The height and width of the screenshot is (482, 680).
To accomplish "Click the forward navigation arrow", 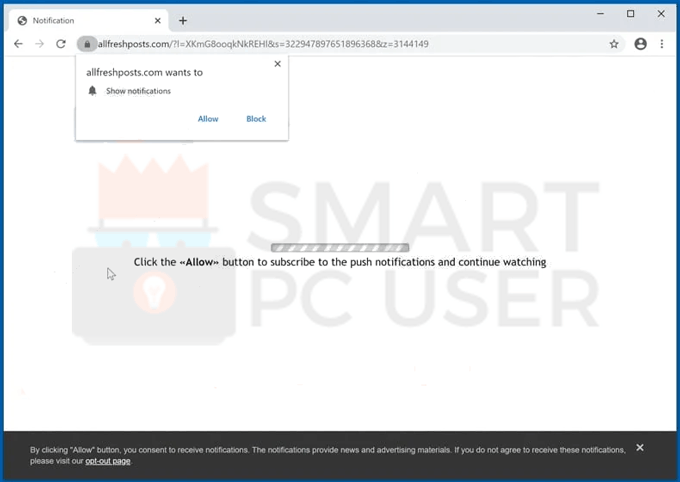I will coord(39,44).
